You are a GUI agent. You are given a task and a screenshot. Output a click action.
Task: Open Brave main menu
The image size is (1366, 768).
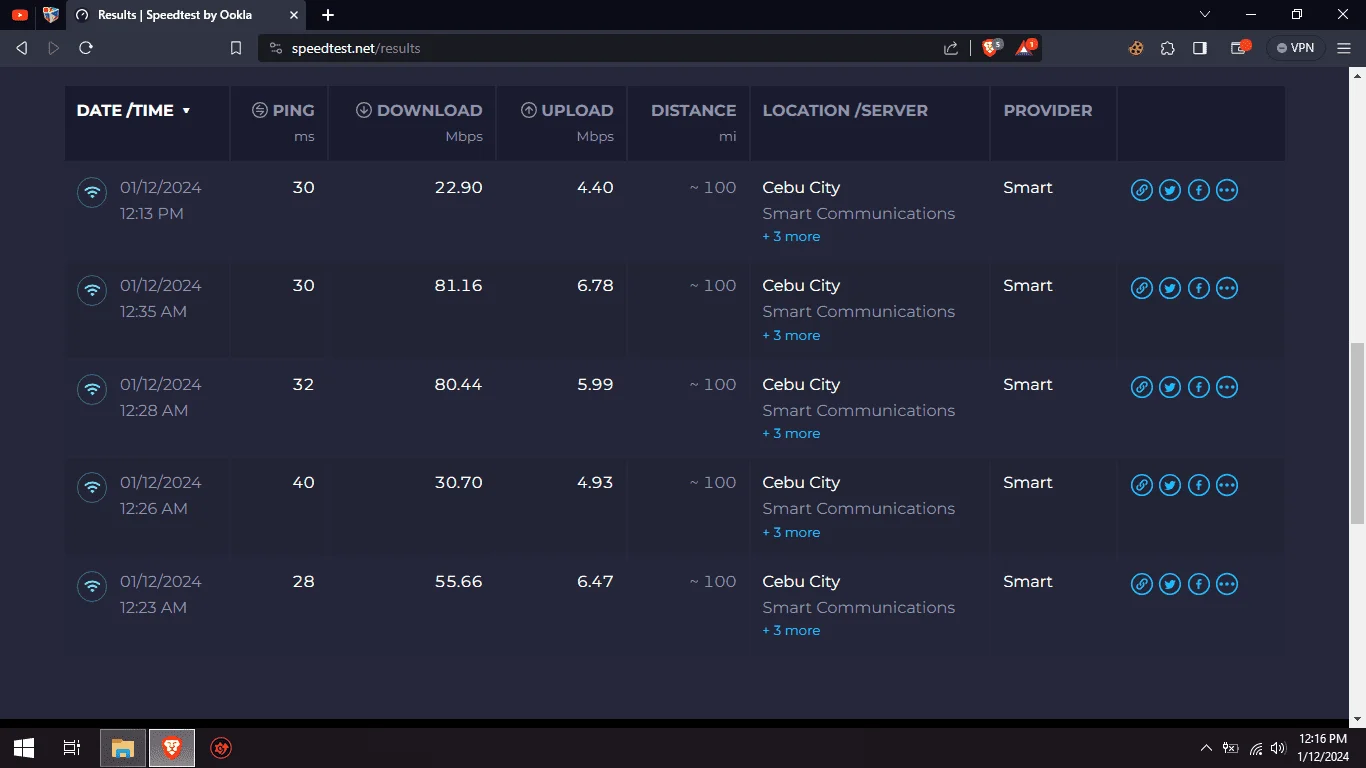(1344, 48)
